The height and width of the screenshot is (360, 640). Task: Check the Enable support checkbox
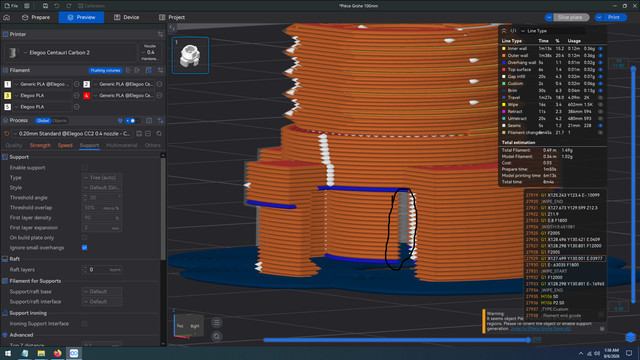tap(84, 168)
